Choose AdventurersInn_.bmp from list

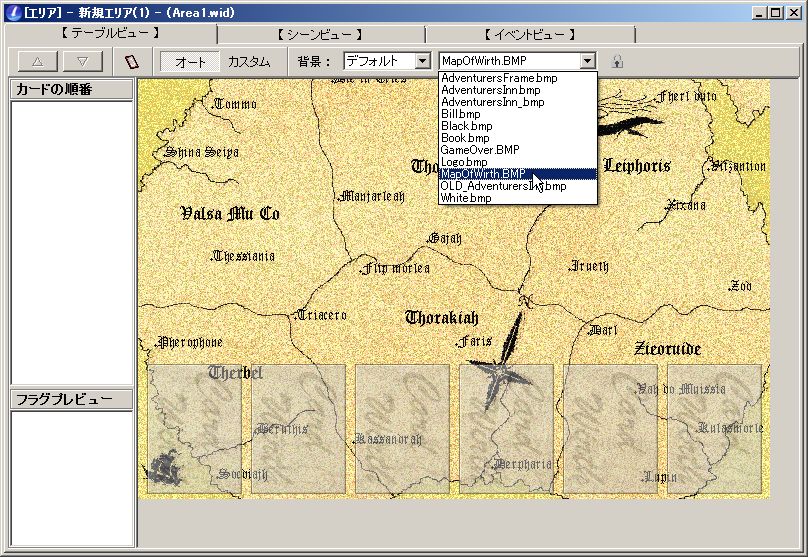click(x=518, y=102)
